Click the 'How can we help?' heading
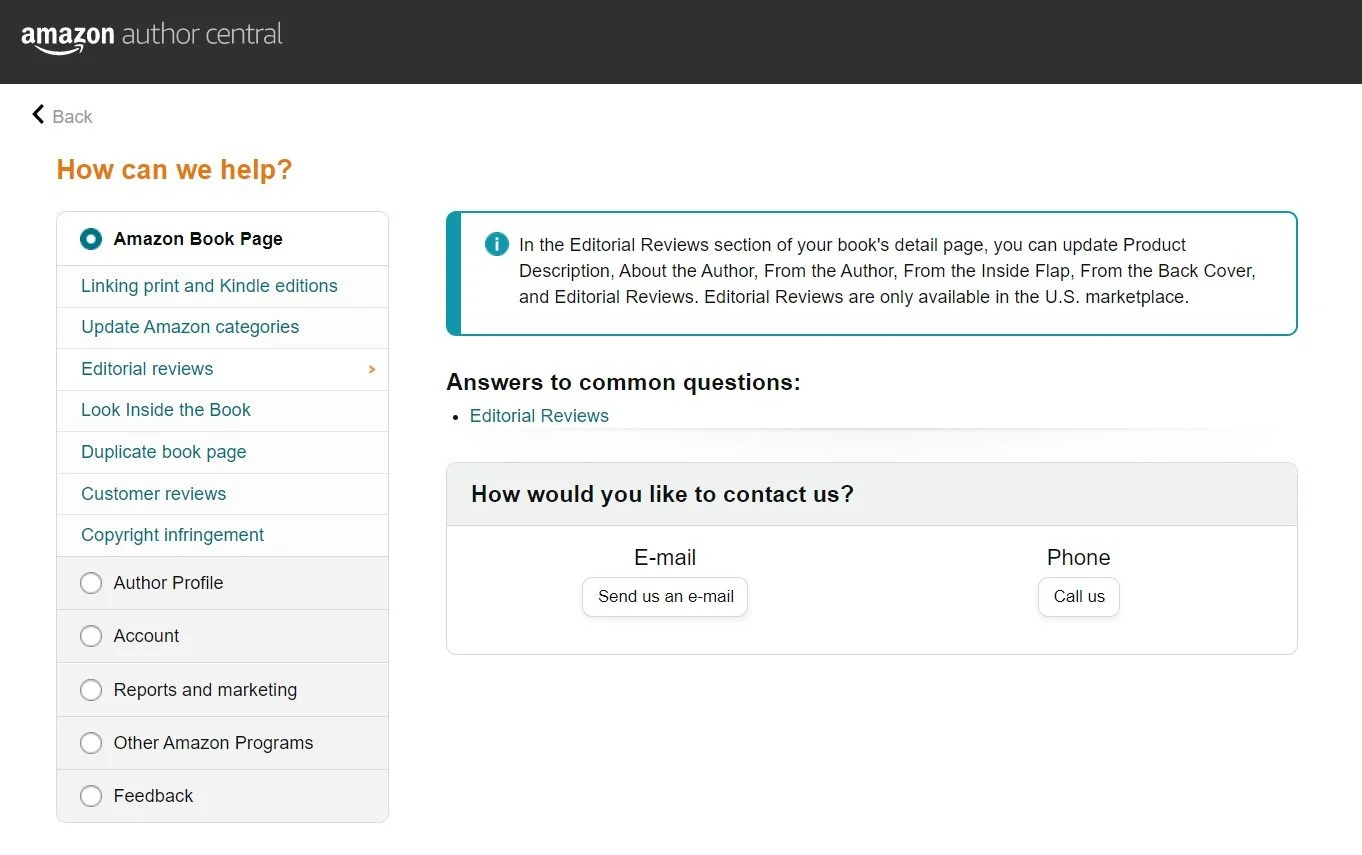This screenshot has height=855, width=1362. pyautogui.click(x=174, y=170)
